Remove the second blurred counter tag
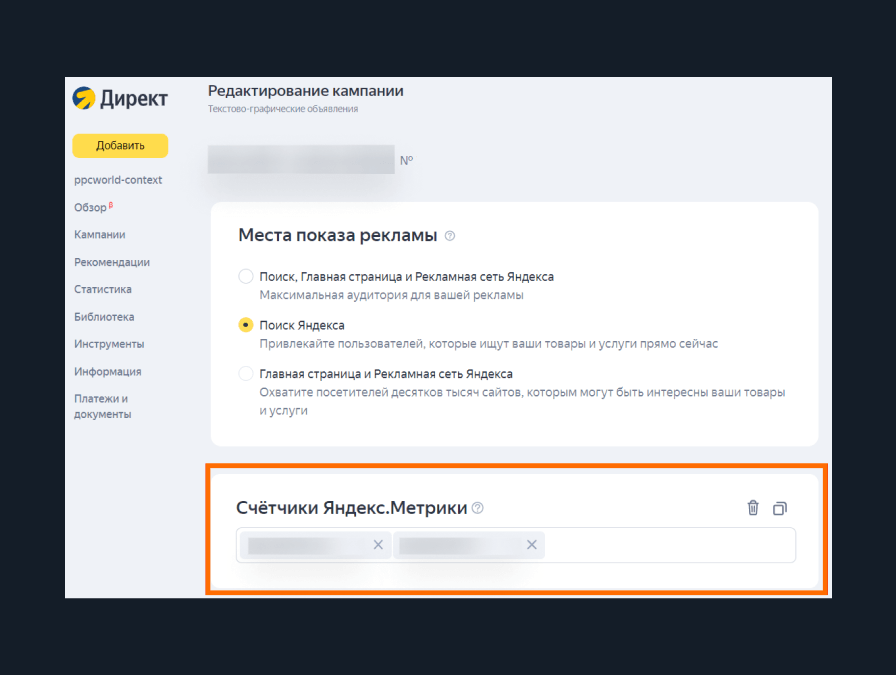The width and height of the screenshot is (896, 675). (x=531, y=545)
